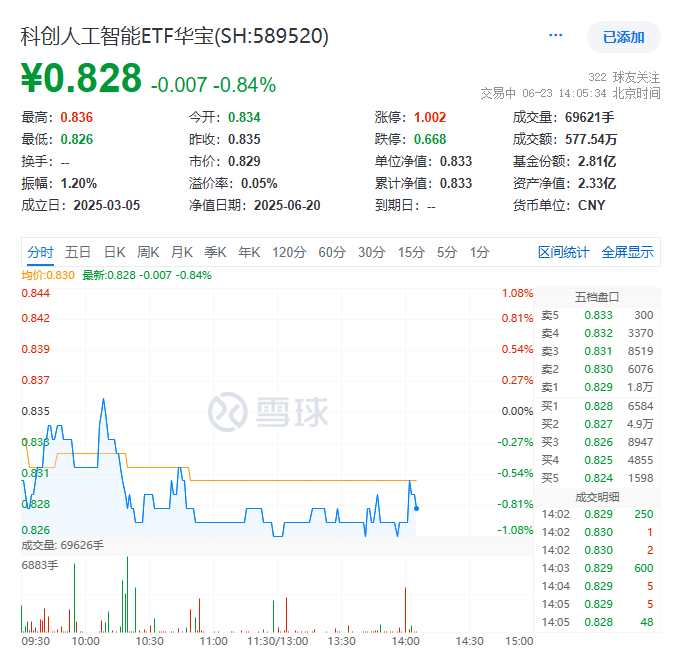
Task: Click the 成交量: 69626手 volume label
Action: pyautogui.click(x=62, y=545)
